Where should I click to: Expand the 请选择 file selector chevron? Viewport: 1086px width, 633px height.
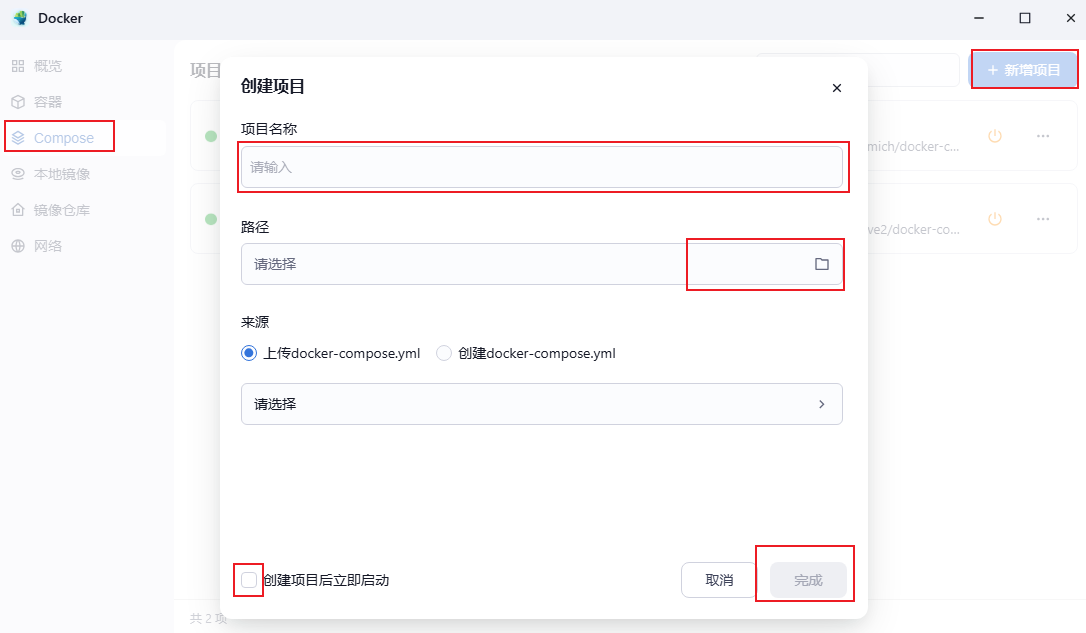click(821, 404)
